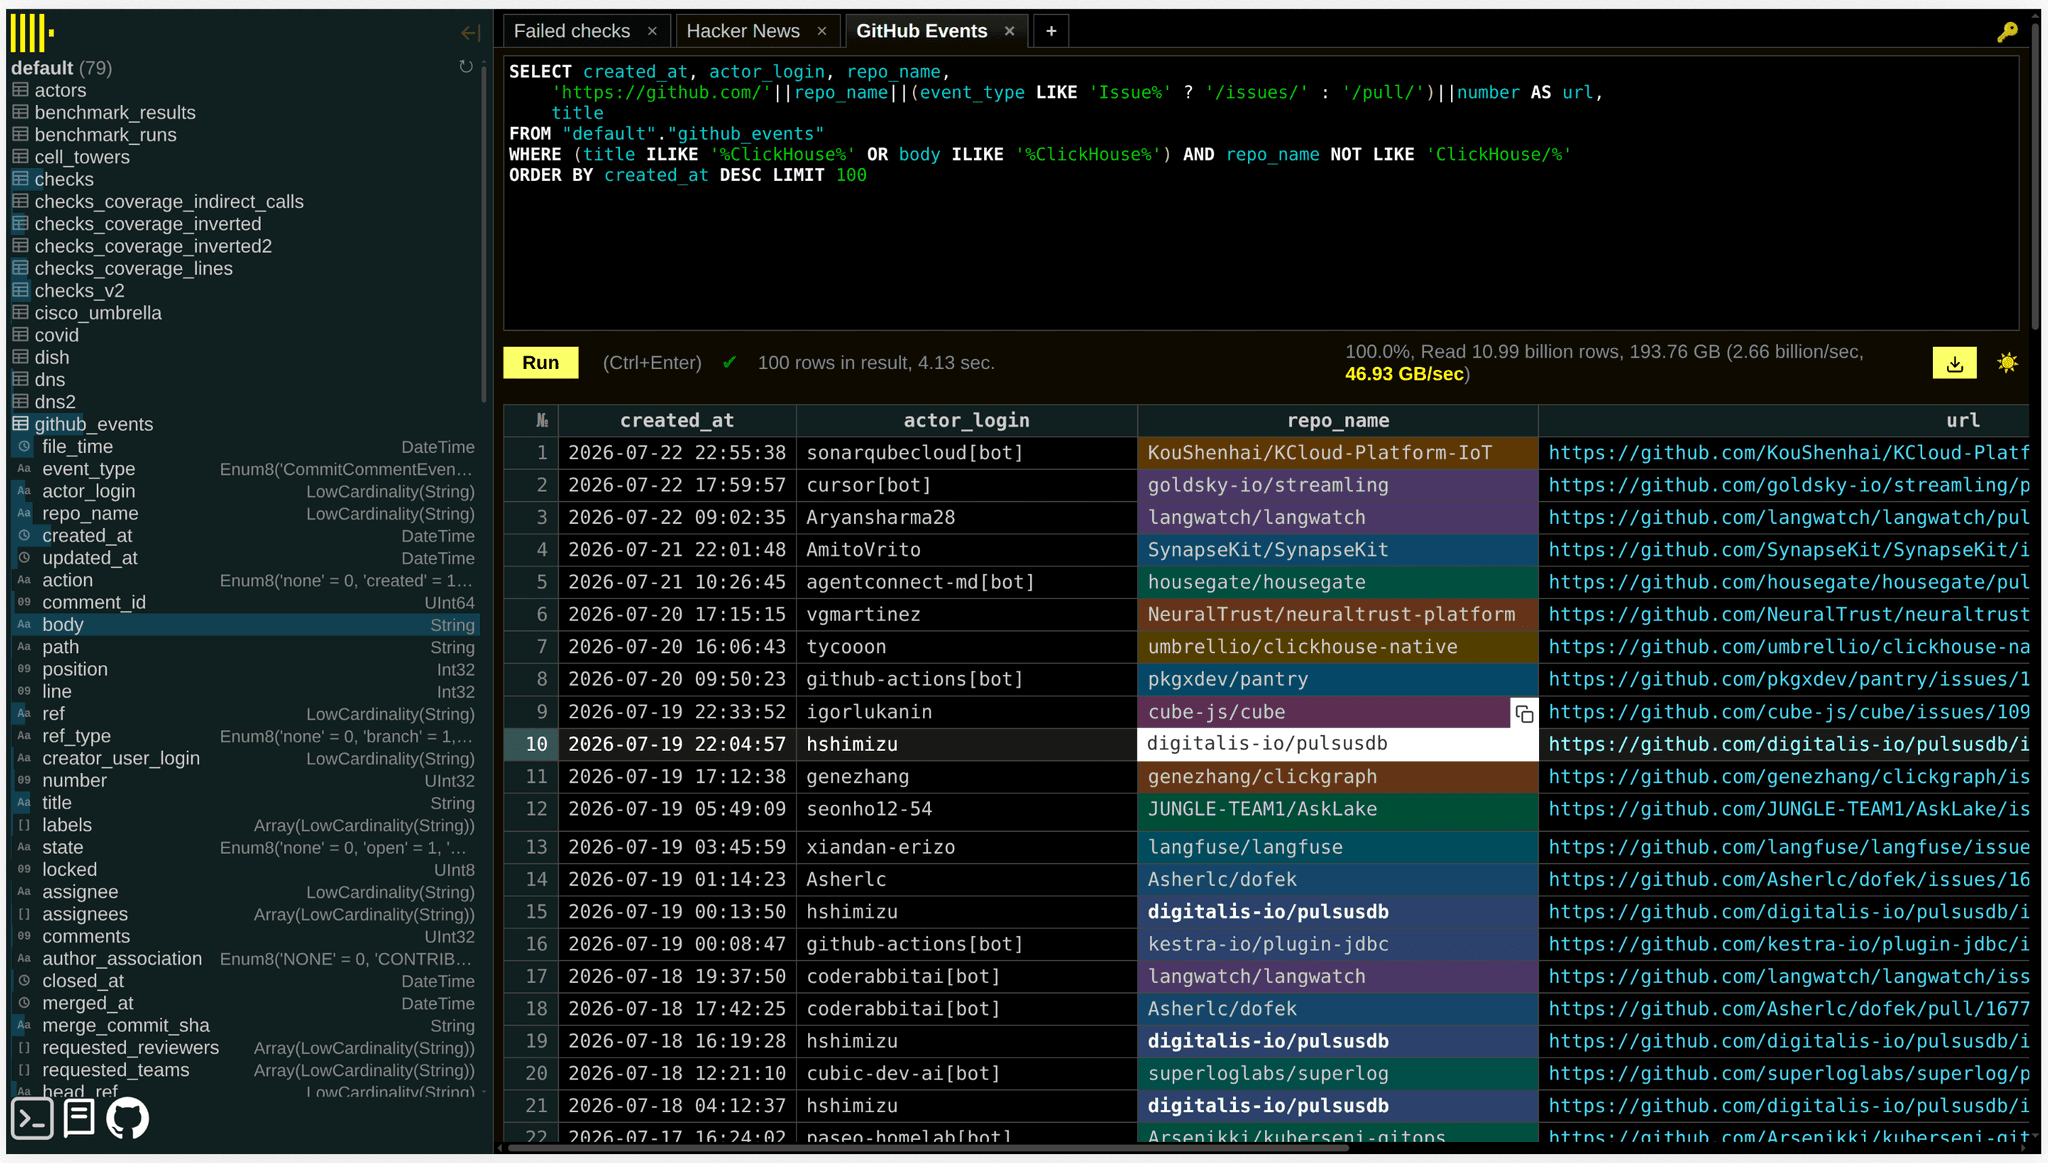Close the GitHub Events tab

(x=1010, y=31)
